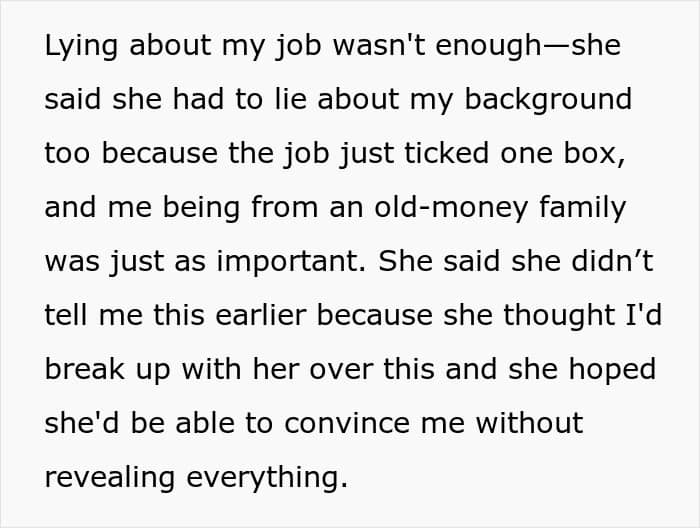Click the word "family"
700x528 pixels.
coord(581,208)
